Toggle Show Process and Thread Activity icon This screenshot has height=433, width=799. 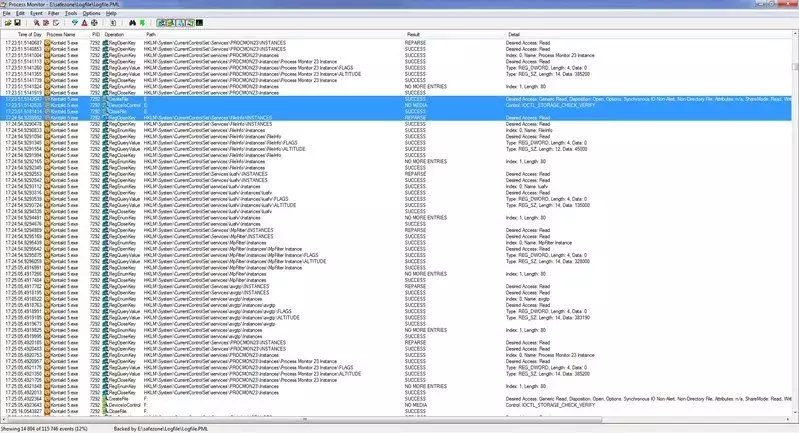[x=190, y=23]
